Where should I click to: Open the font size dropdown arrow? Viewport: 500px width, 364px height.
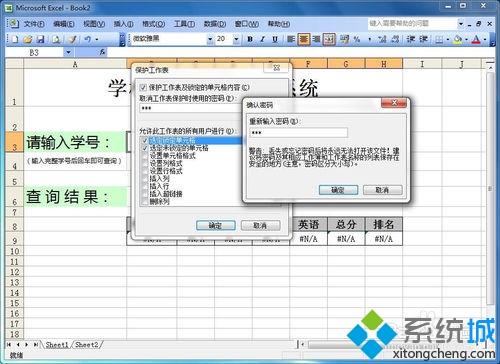coord(236,39)
